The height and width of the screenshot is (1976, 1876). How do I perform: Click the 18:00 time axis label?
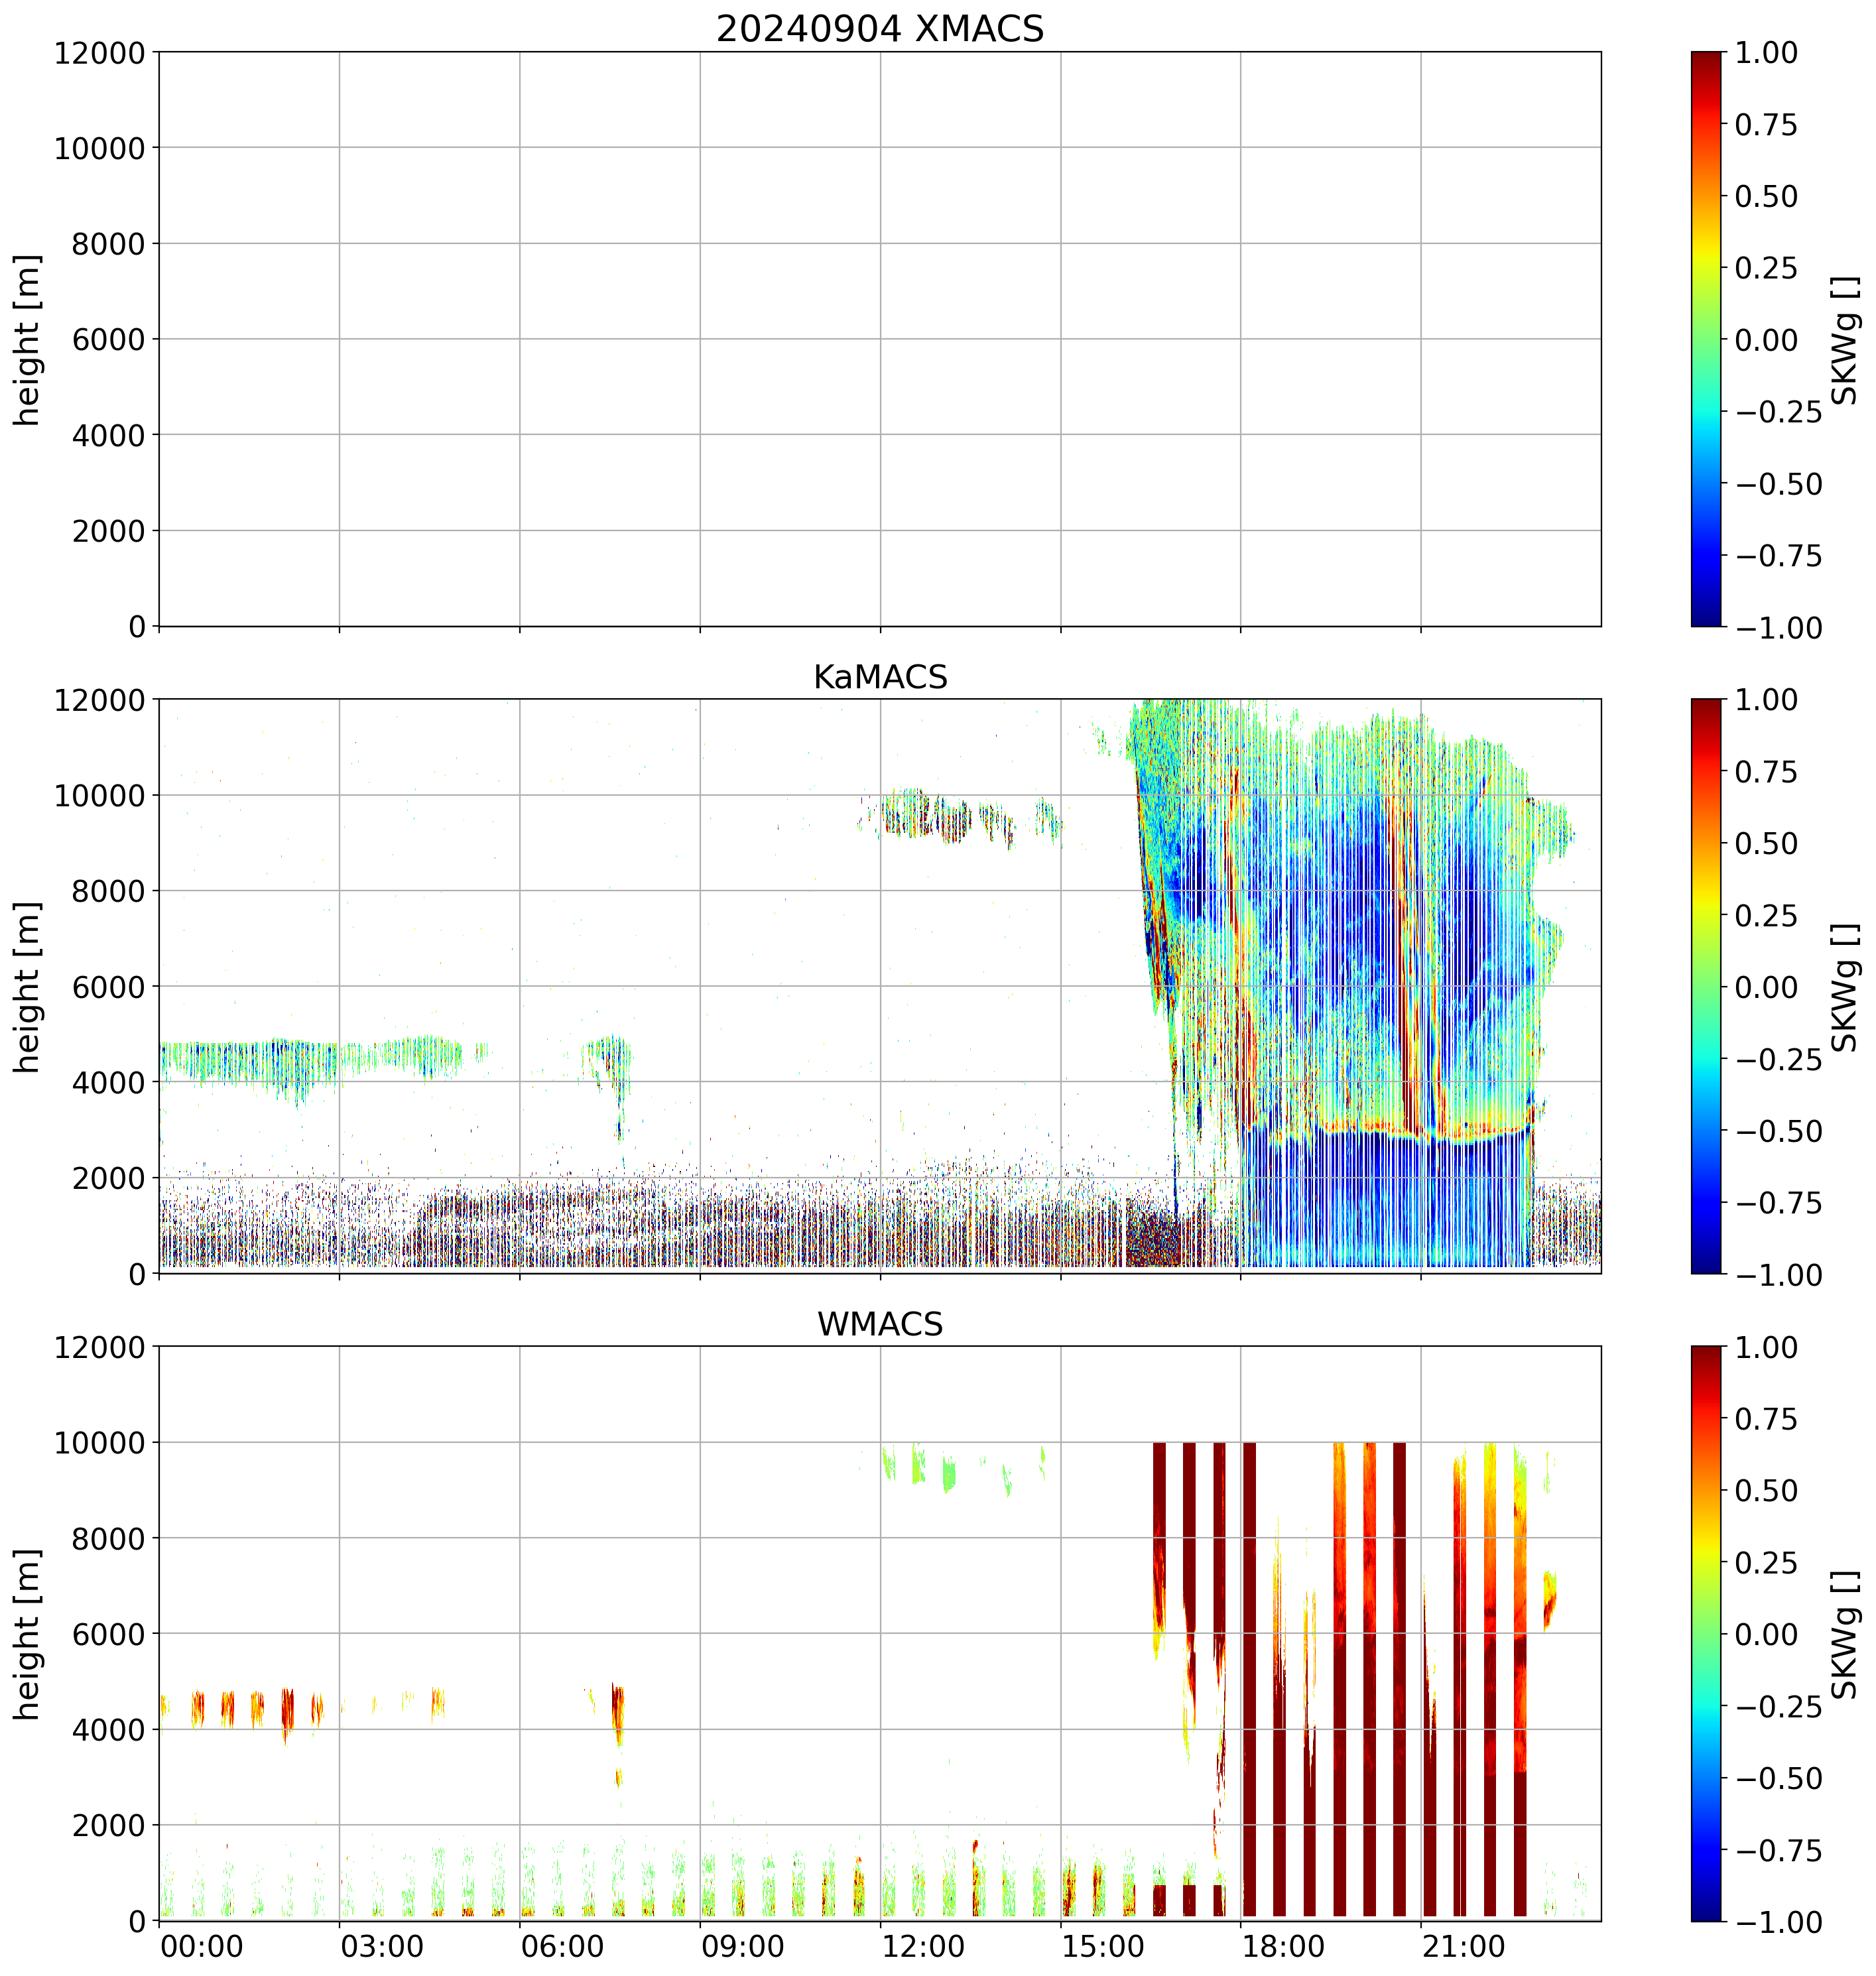click(1283, 1947)
